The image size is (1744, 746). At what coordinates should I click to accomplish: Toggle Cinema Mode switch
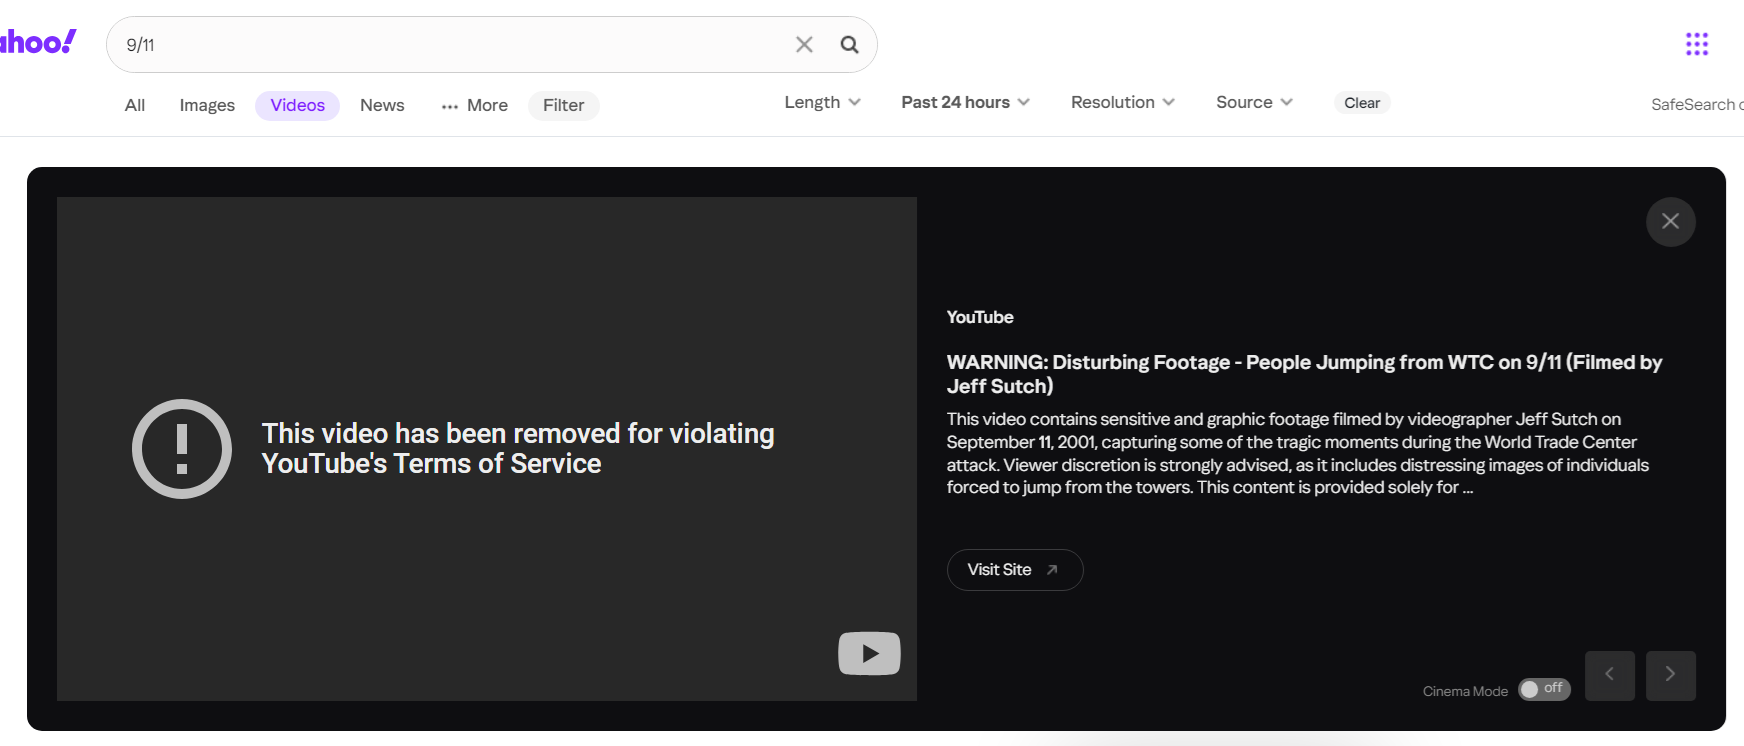[1544, 689]
